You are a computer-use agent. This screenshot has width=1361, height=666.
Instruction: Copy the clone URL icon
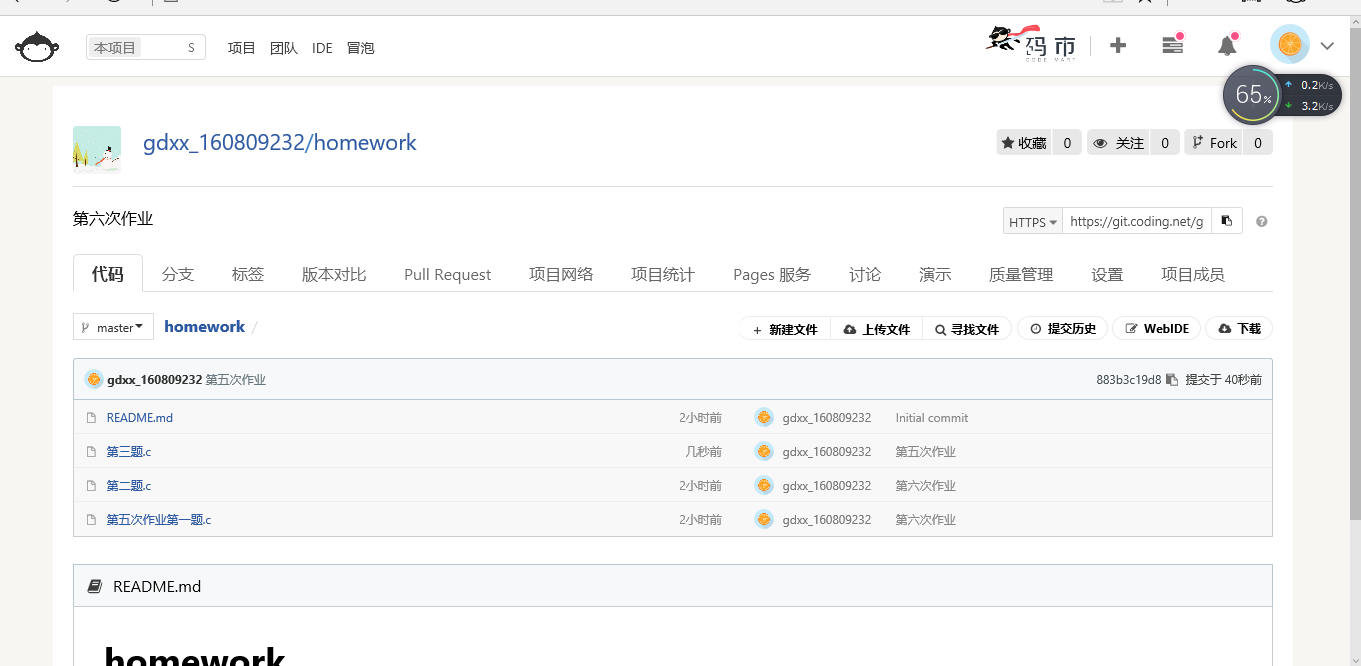pos(1227,222)
